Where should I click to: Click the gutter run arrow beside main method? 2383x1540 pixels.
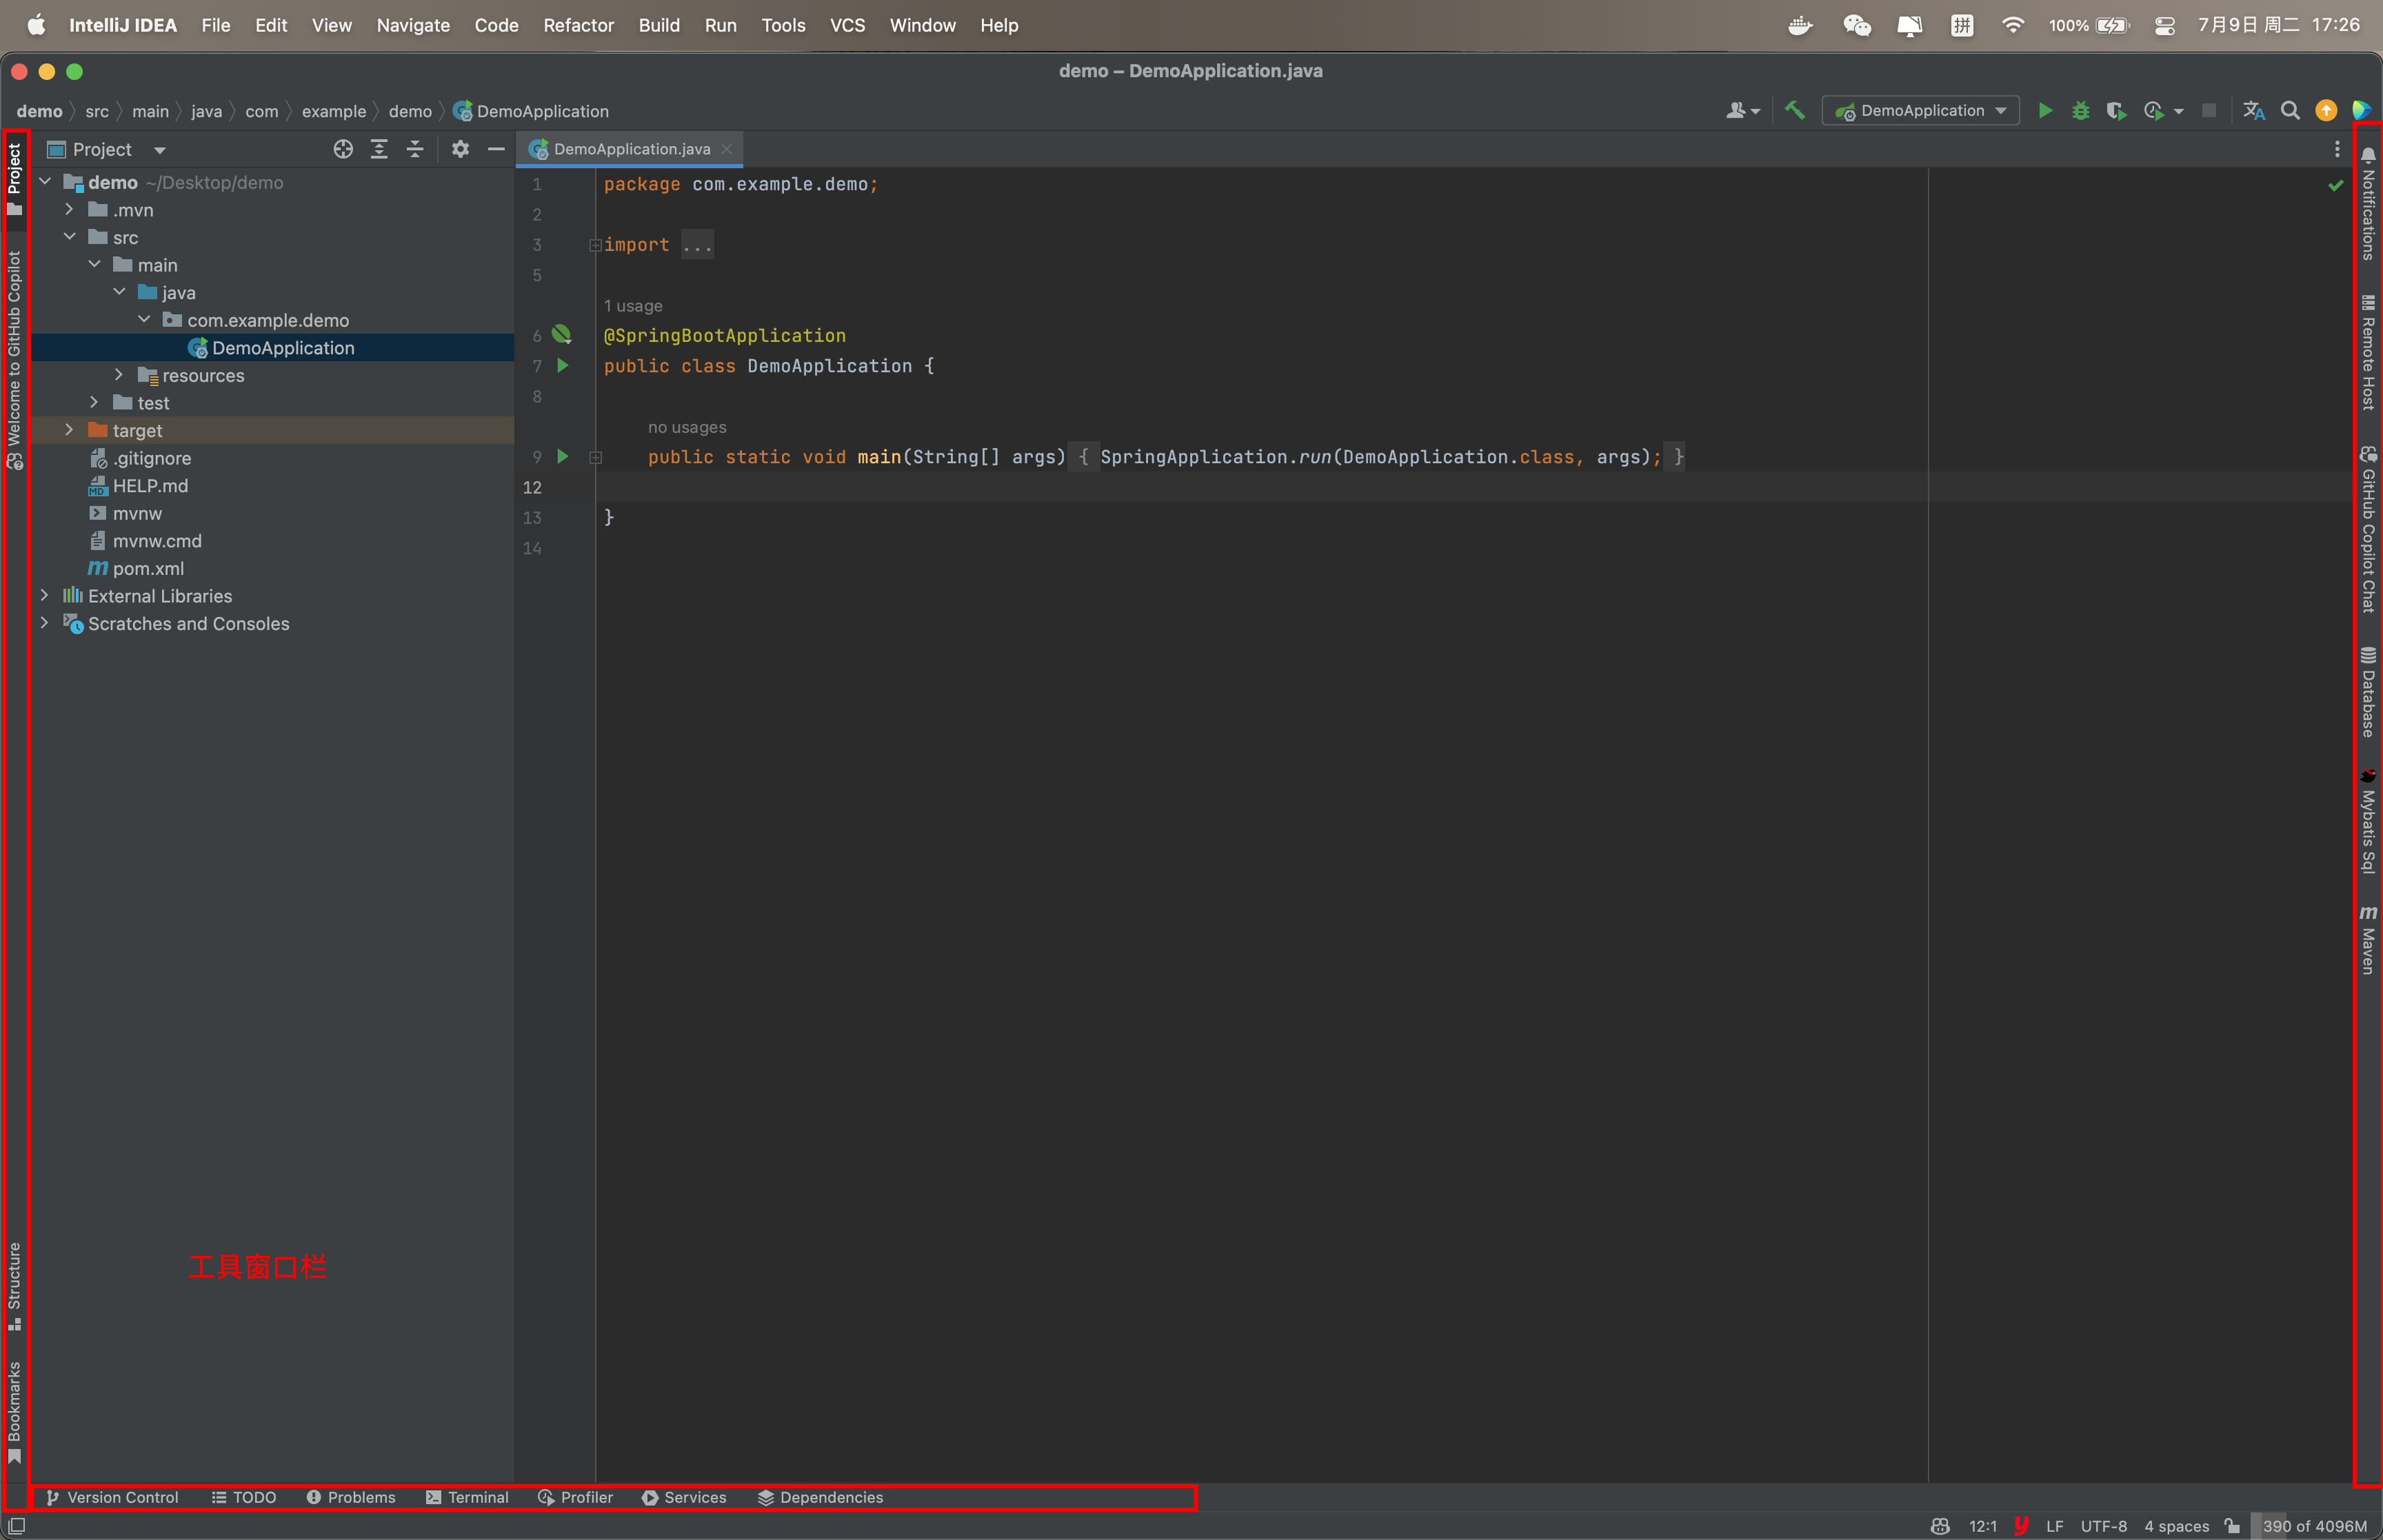pos(563,457)
